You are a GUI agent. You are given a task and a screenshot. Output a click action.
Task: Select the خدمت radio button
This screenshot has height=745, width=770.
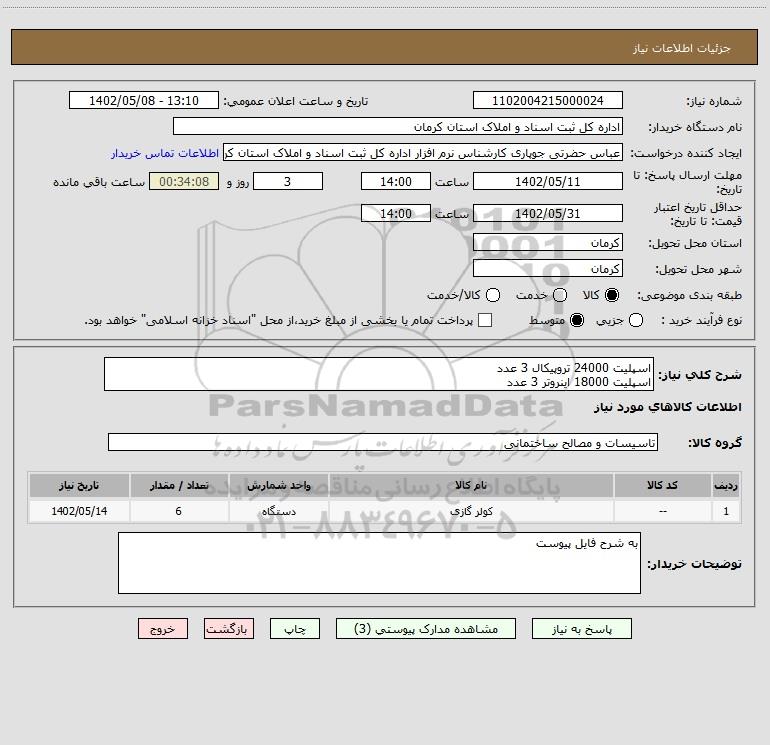[x=560, y=295]
